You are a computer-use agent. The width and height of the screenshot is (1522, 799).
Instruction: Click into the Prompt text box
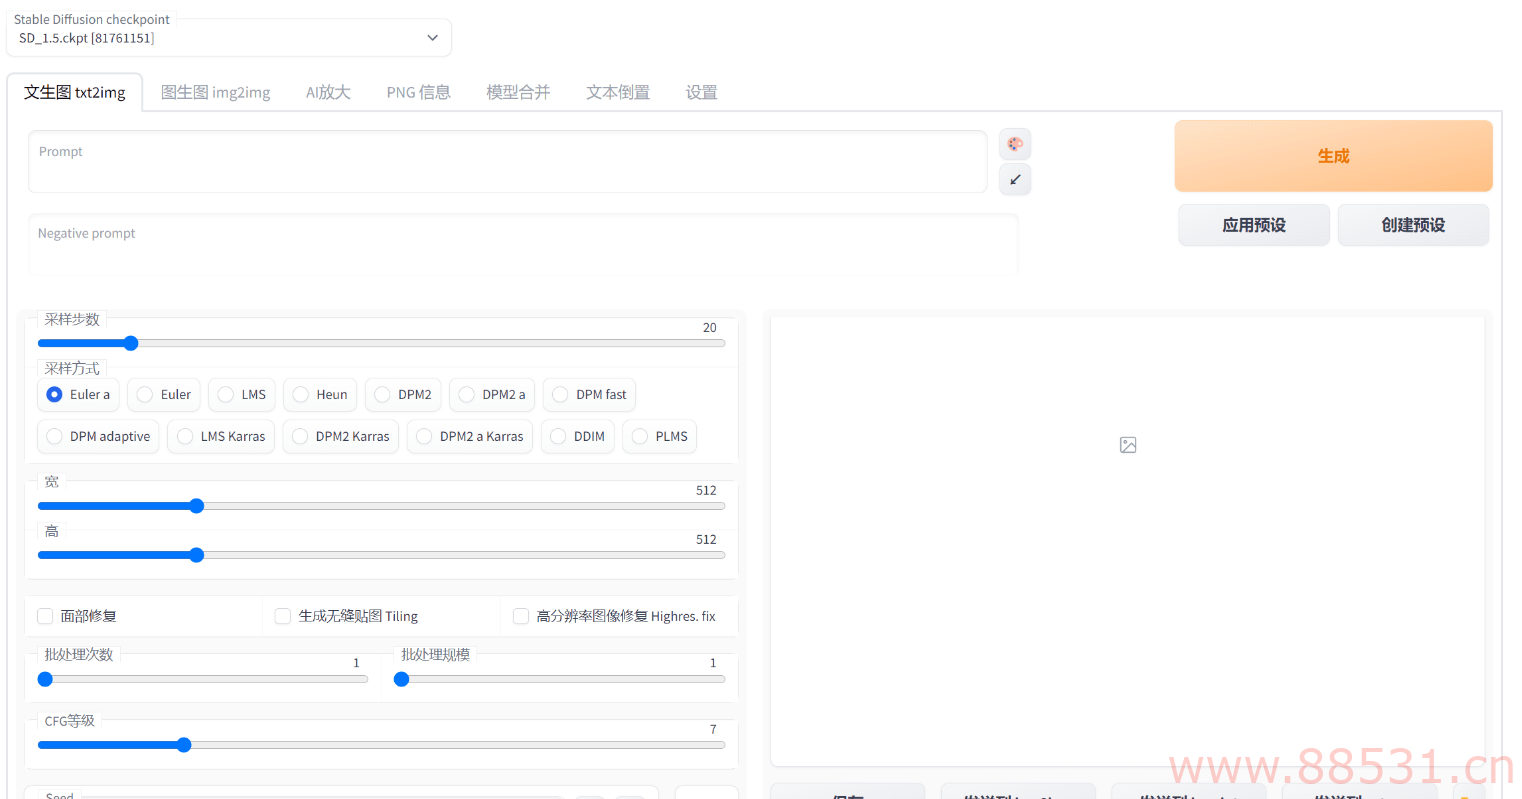[x=507, y=161]
